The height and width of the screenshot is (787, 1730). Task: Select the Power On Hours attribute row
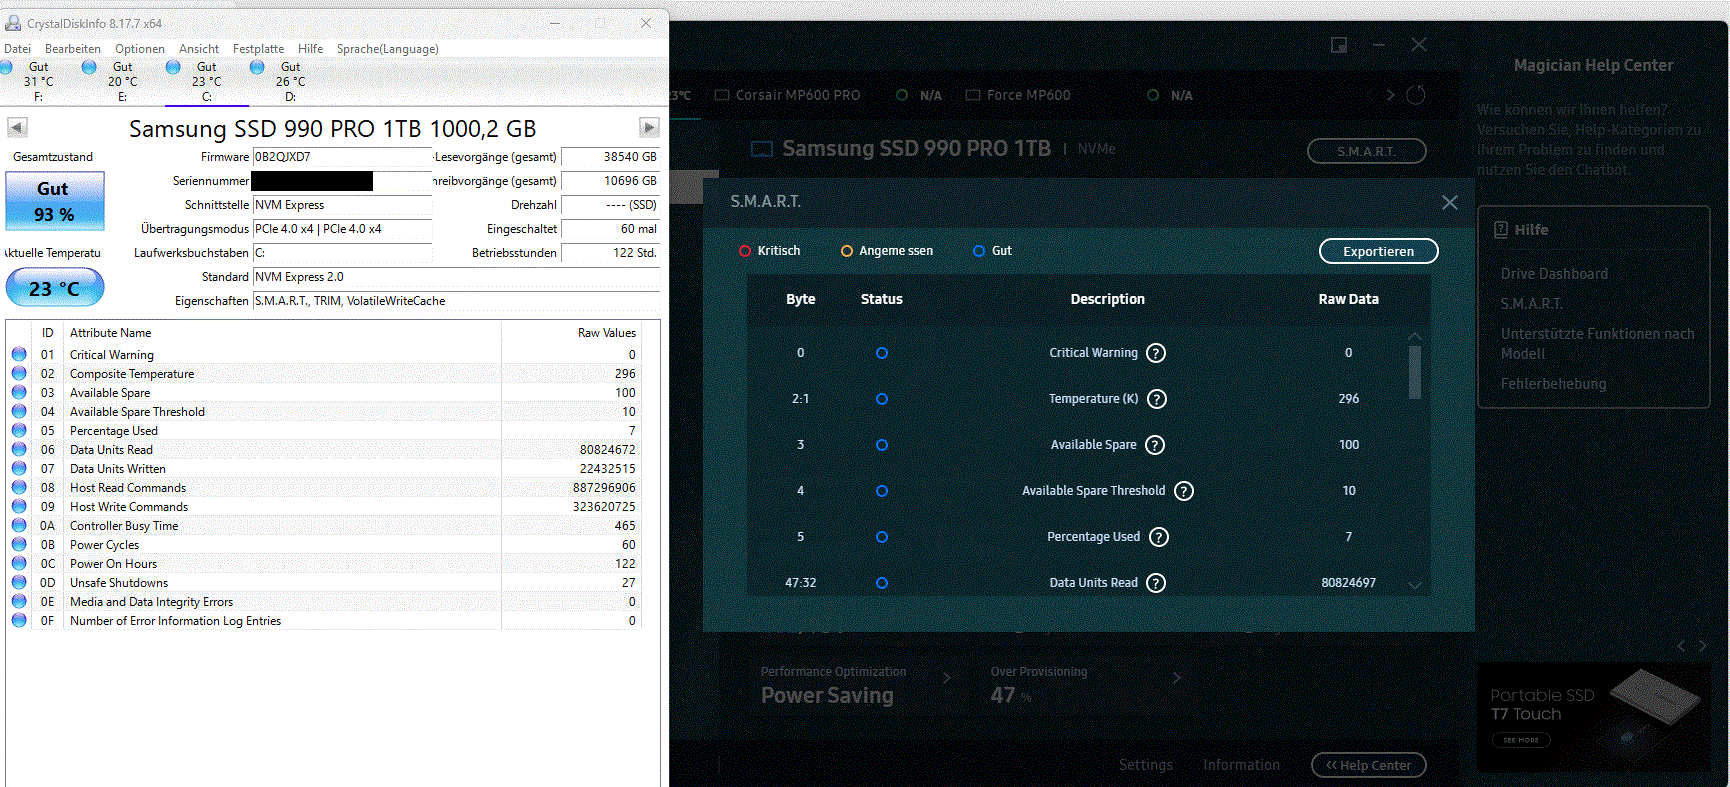coord(324,564)
